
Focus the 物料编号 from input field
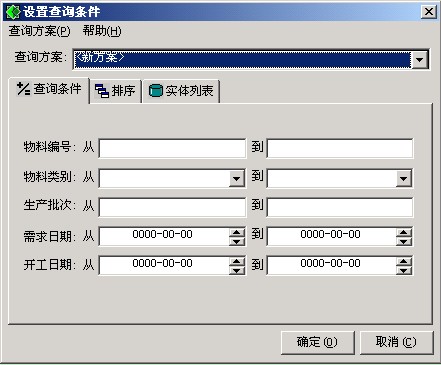(172, 149)
